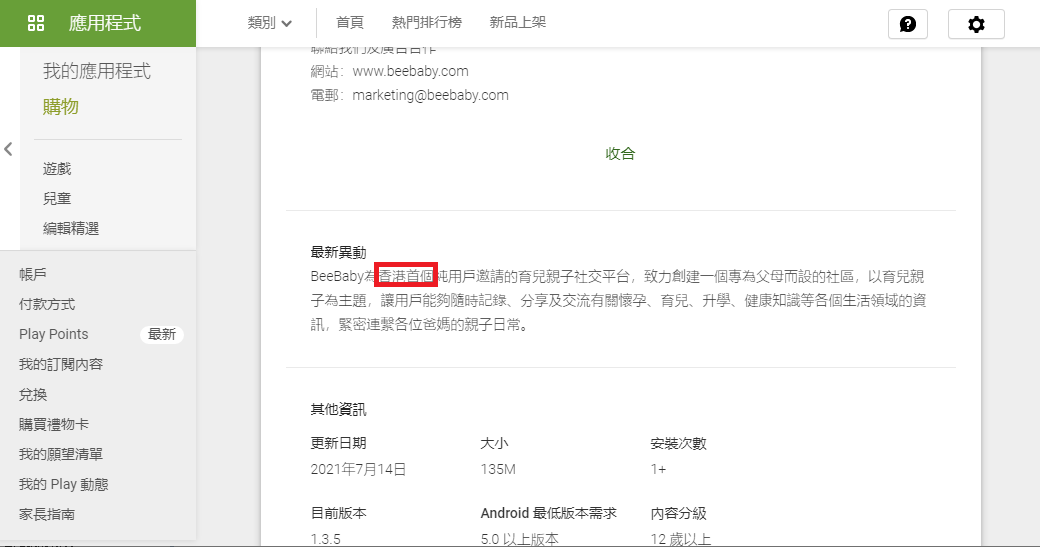Click the 內容分級 label
1040x547 pixels.
pos(679,513)
